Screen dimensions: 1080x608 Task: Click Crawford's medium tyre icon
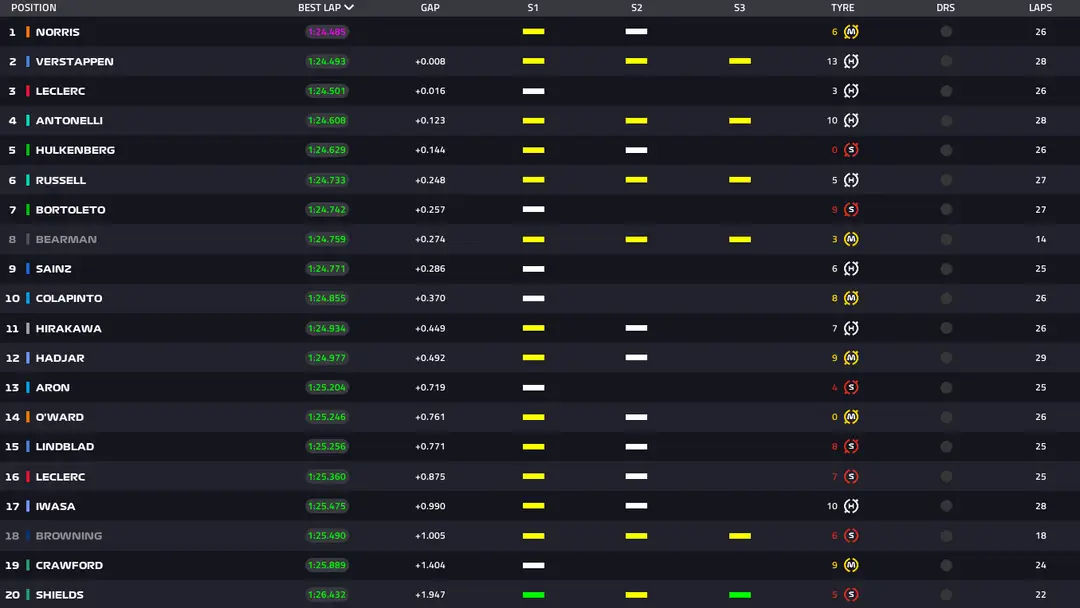point(851,565)
